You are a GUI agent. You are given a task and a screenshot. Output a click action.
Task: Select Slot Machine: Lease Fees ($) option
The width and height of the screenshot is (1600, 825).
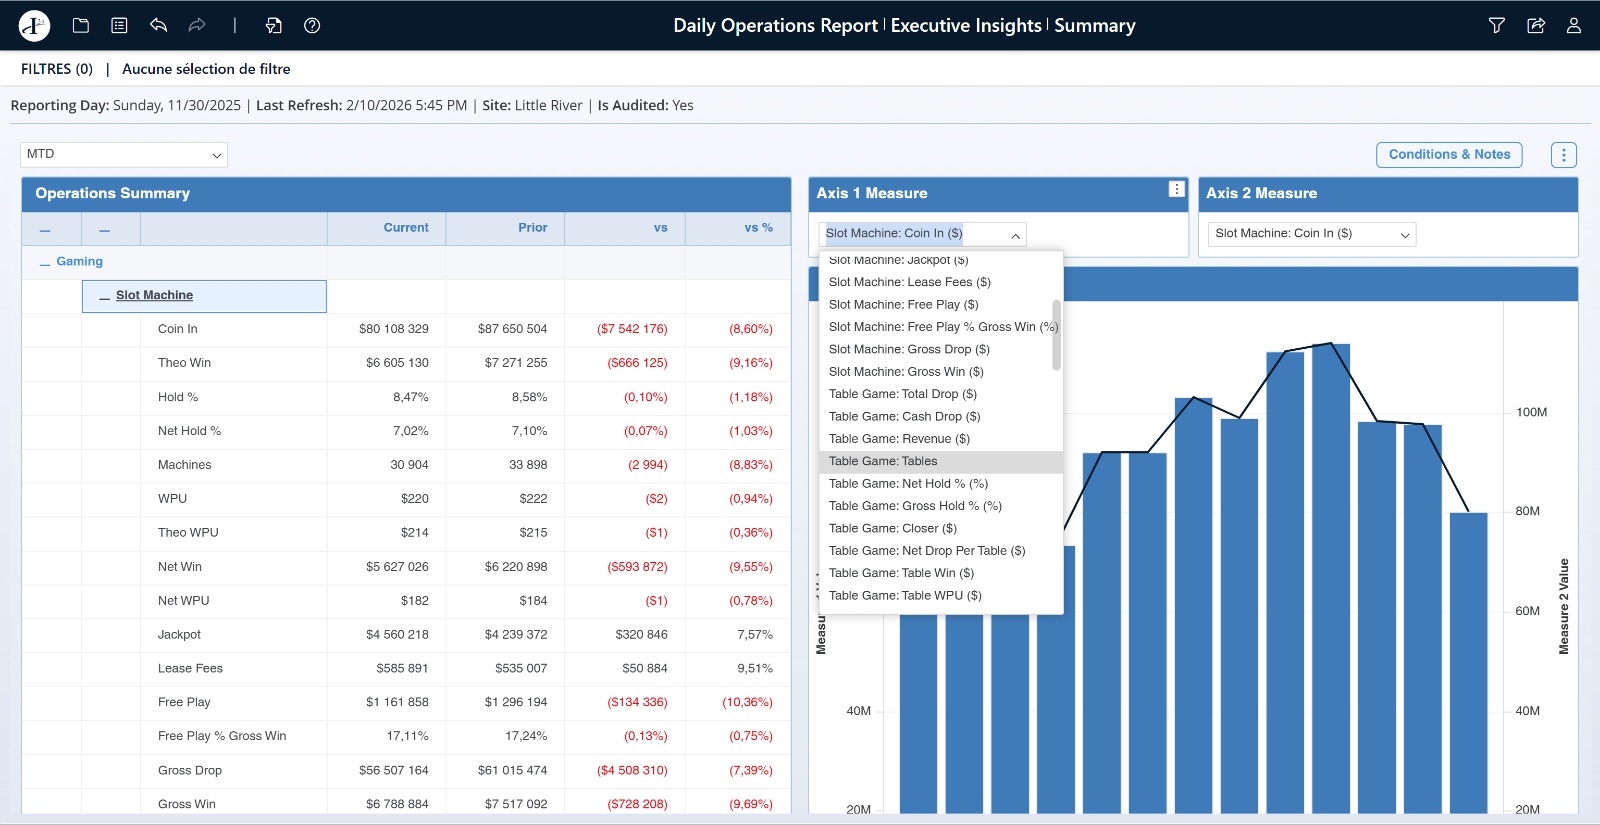[941, 282]
